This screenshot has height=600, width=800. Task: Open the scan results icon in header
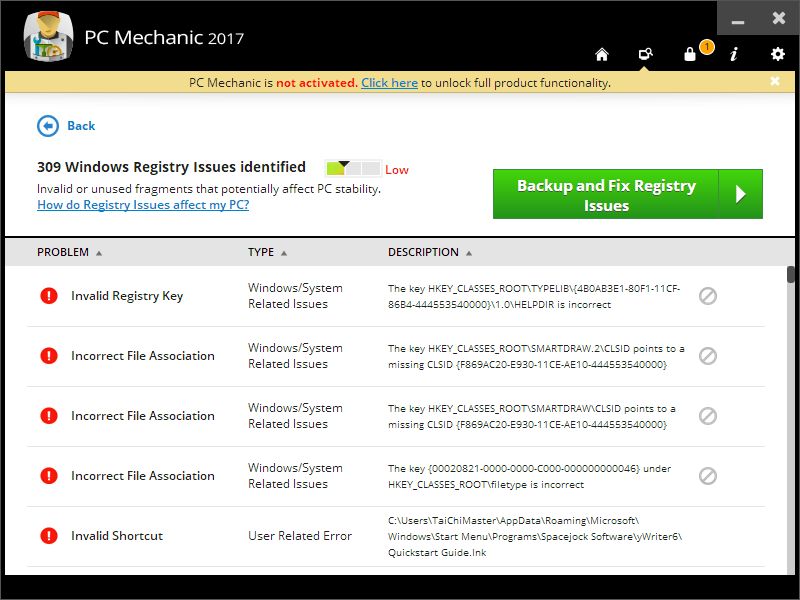click(x=645, y=54)
